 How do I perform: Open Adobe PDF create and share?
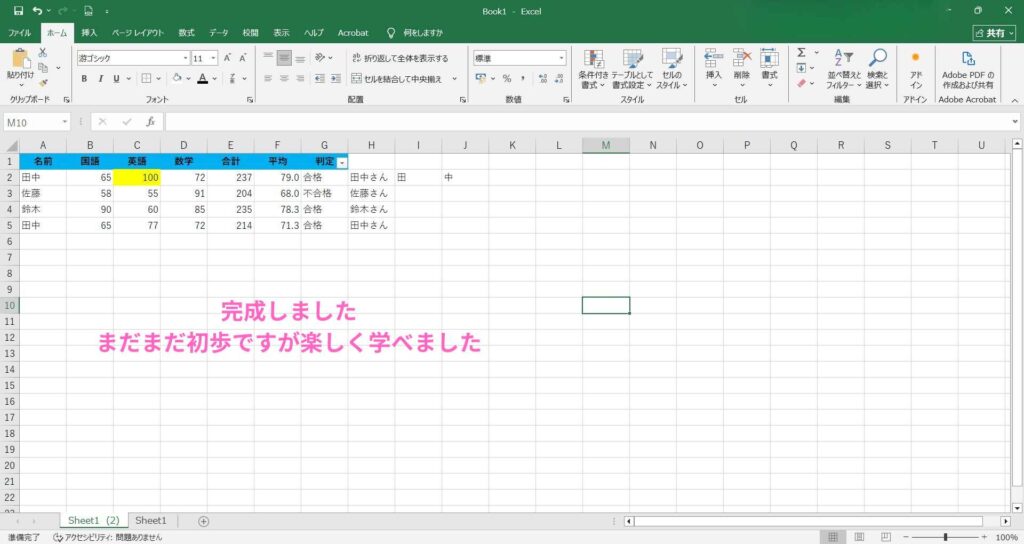(x=968, y=69)
